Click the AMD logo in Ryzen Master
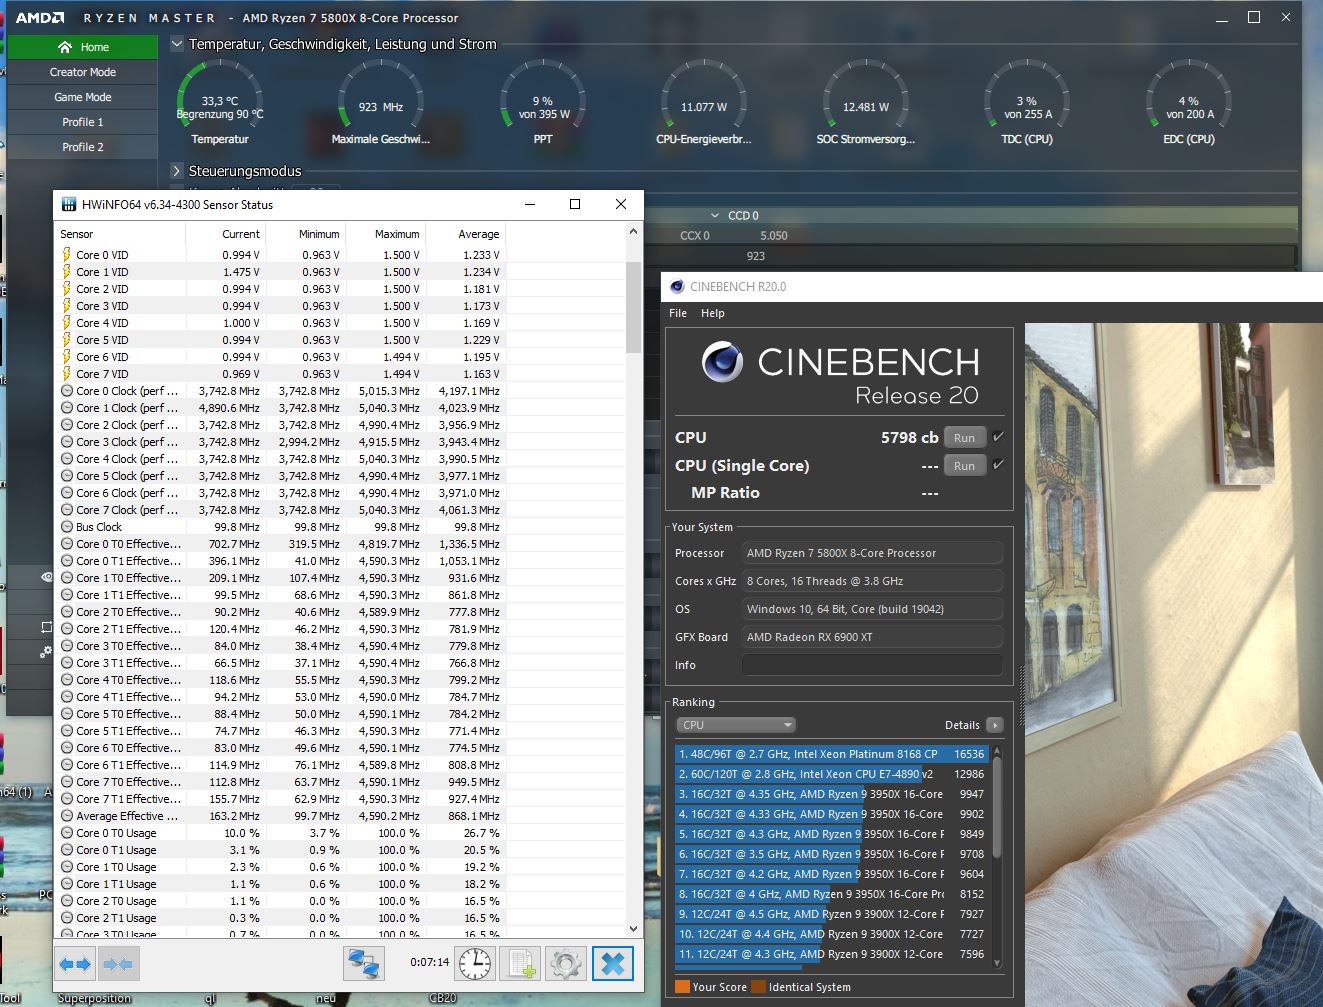Screen dimensions: 1323x1007 point(40,18)
